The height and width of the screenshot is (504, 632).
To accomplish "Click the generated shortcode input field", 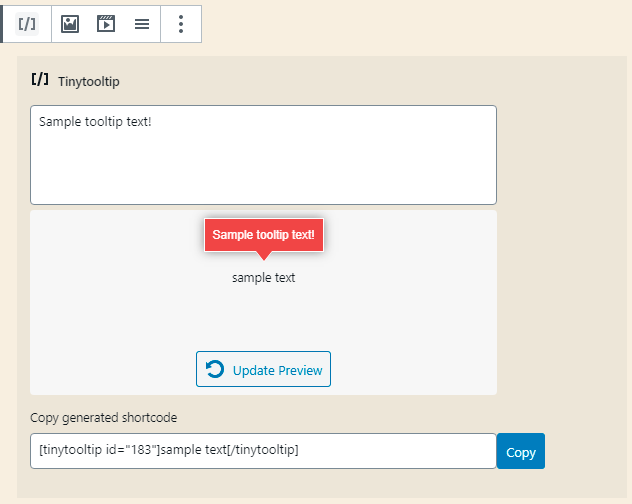I will (x=263, y=451).
